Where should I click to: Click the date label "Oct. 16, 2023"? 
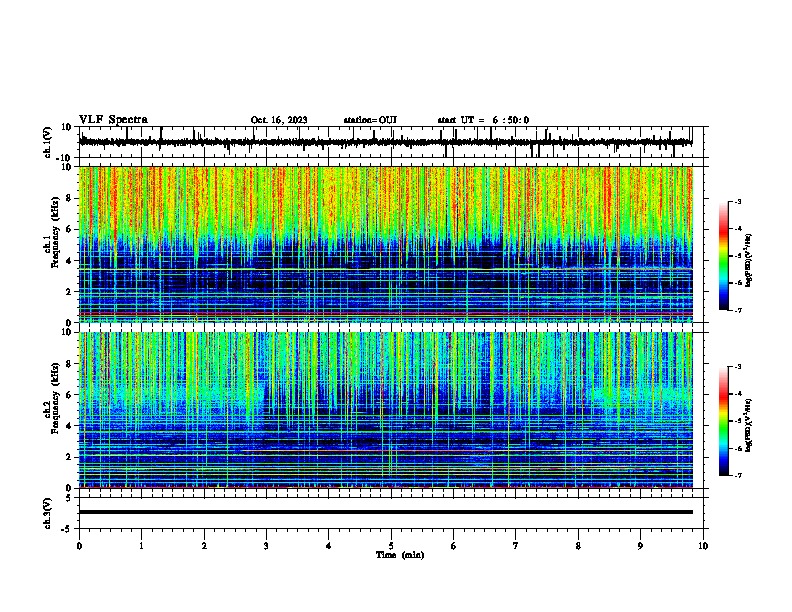click(x=279, y=120)
